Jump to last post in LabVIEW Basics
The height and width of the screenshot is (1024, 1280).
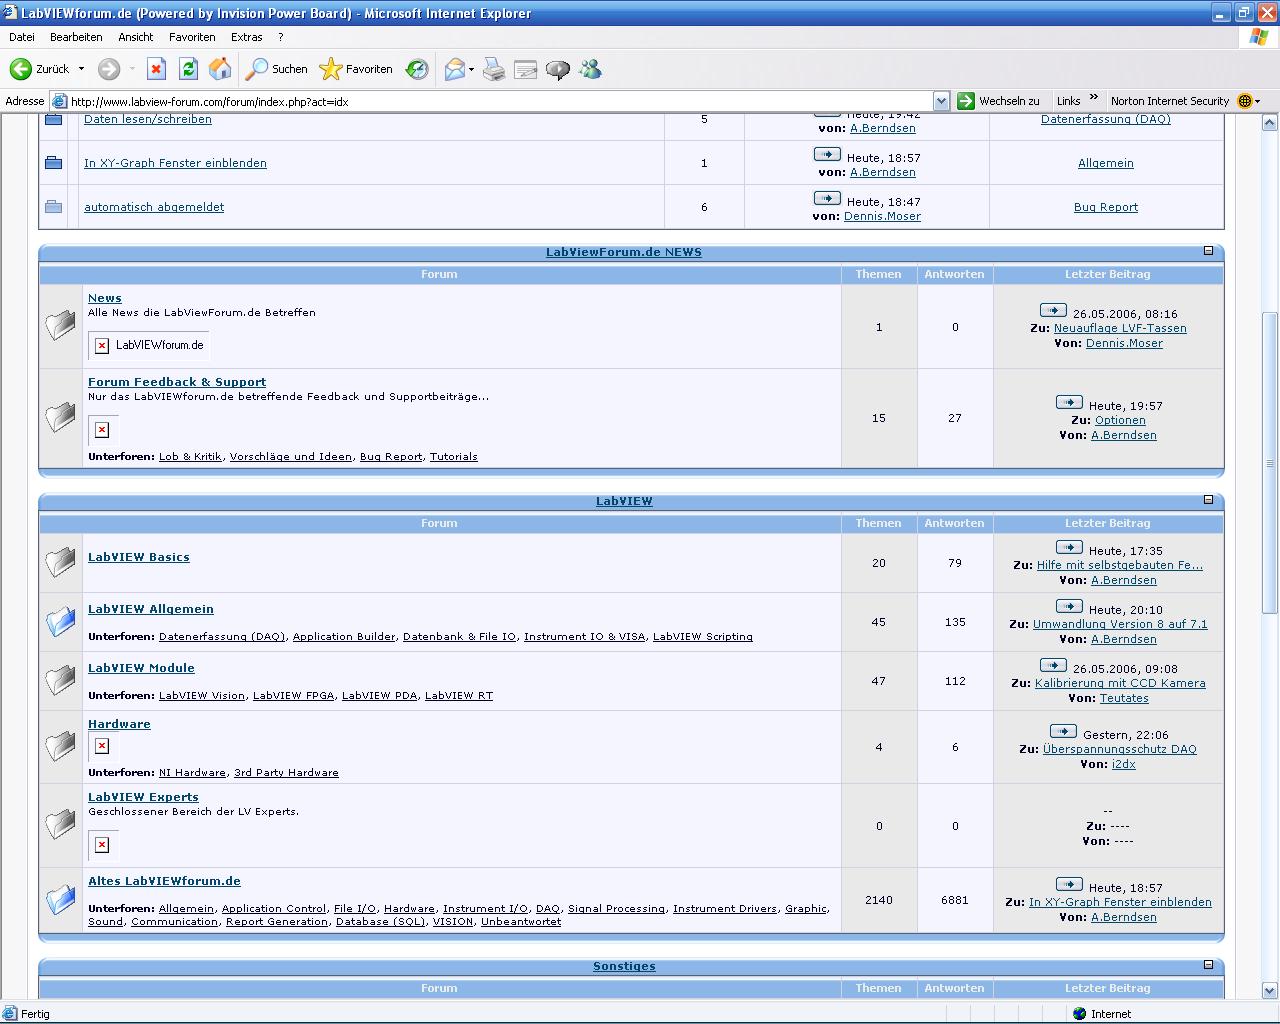(x=1068, y=548)
